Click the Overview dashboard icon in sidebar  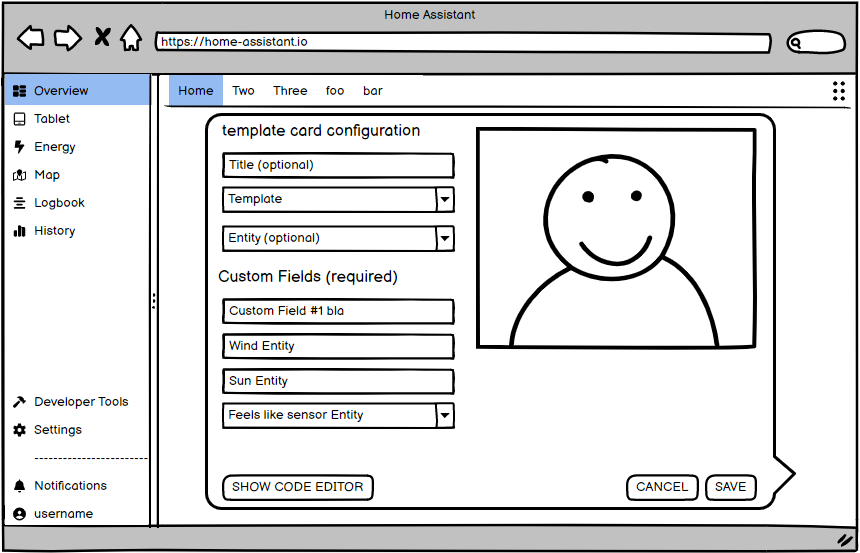pyautogui.click(x=19, y=91)
